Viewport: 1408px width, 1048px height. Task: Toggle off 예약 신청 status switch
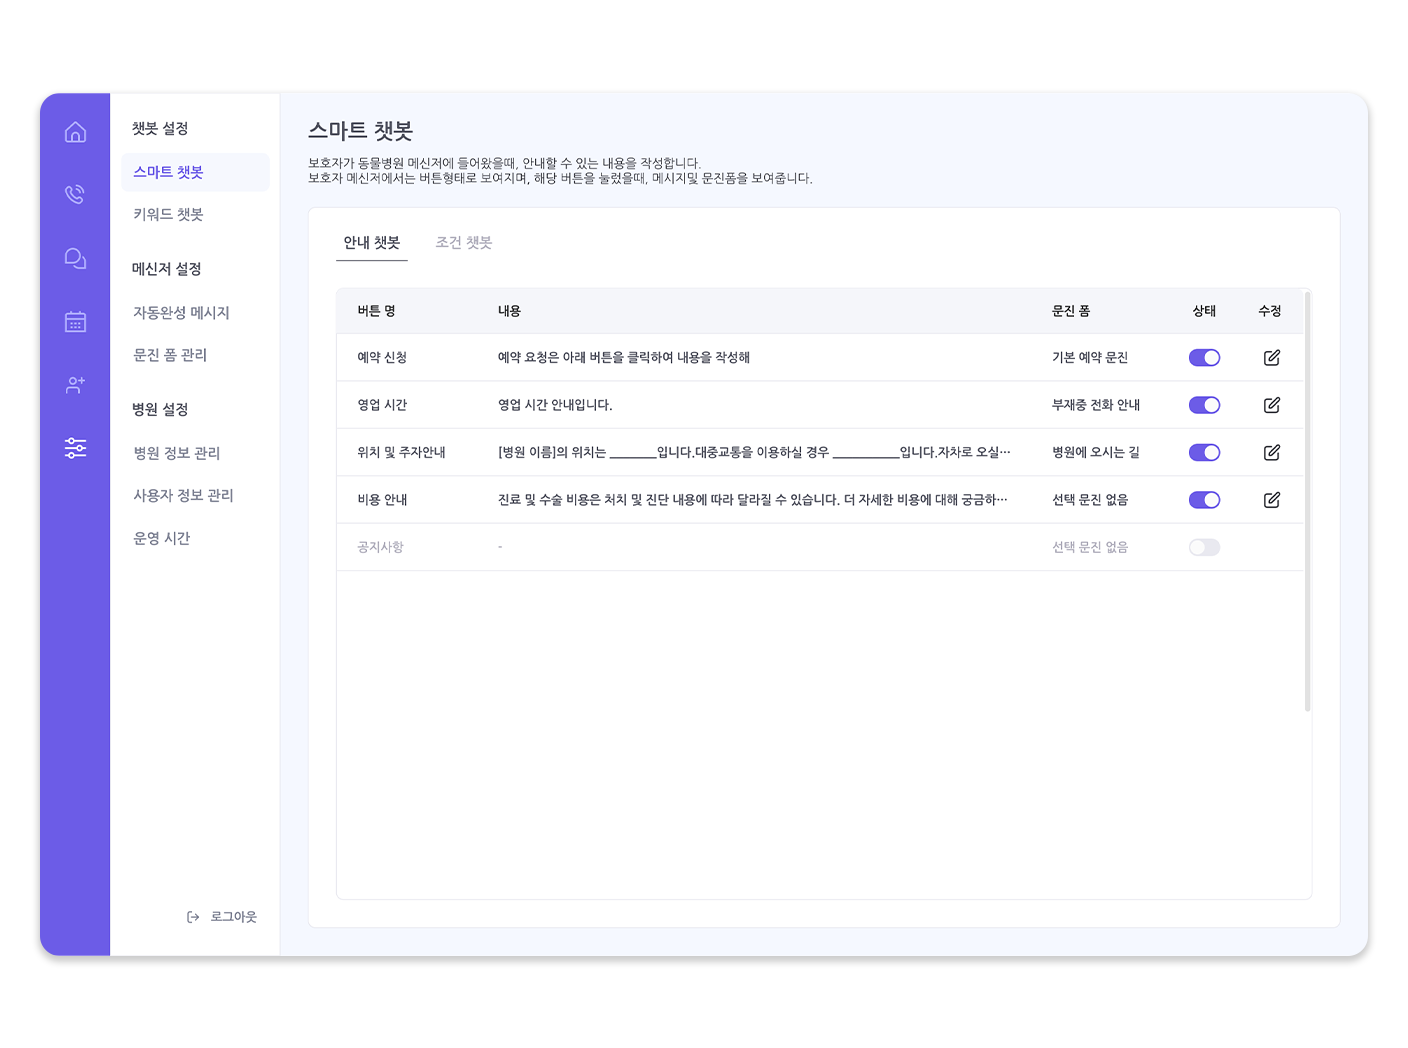[1204, 358]
